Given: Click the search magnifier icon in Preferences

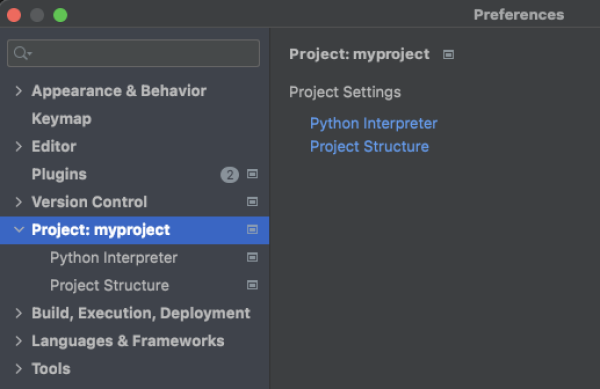Looking at the screenshot, I should 22,53.
